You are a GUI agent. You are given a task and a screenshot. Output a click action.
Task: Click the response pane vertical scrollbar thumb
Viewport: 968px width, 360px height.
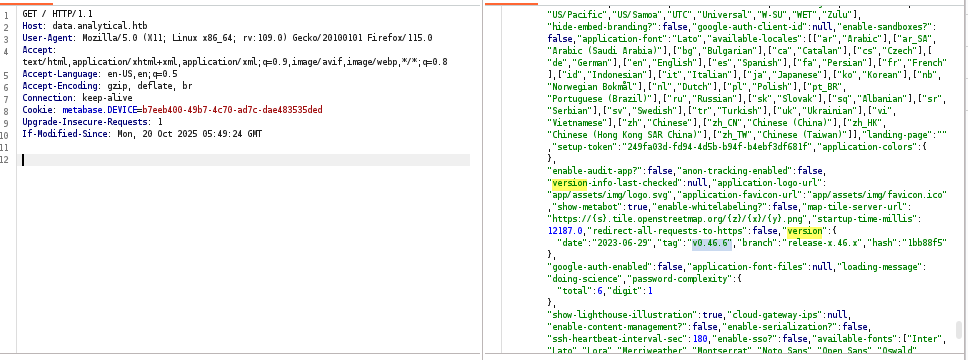coord(959,330)
